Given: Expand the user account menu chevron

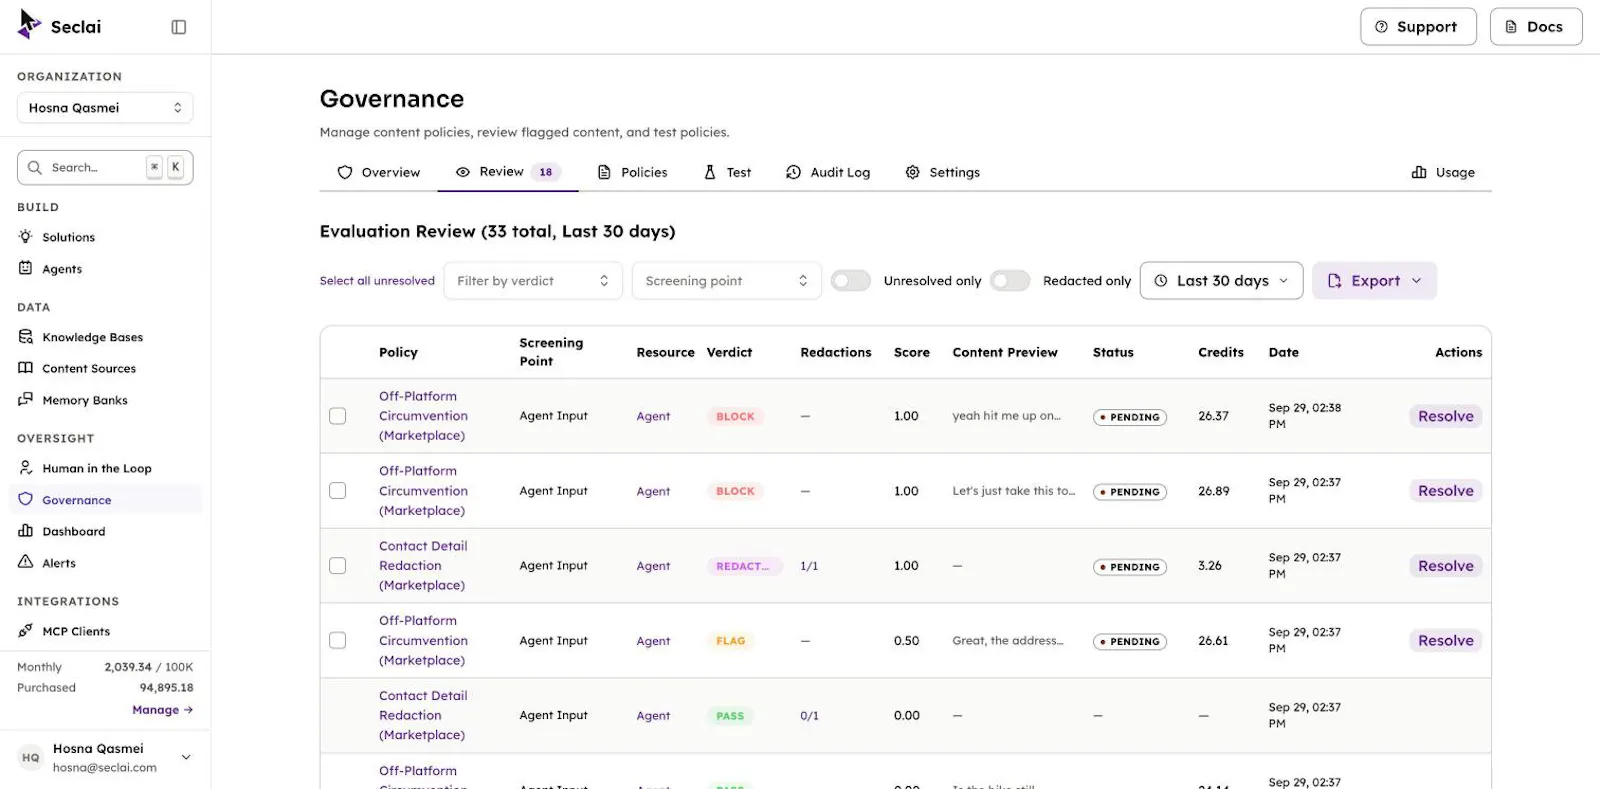Looking at the screenshot, I should (x=186, y=758).
